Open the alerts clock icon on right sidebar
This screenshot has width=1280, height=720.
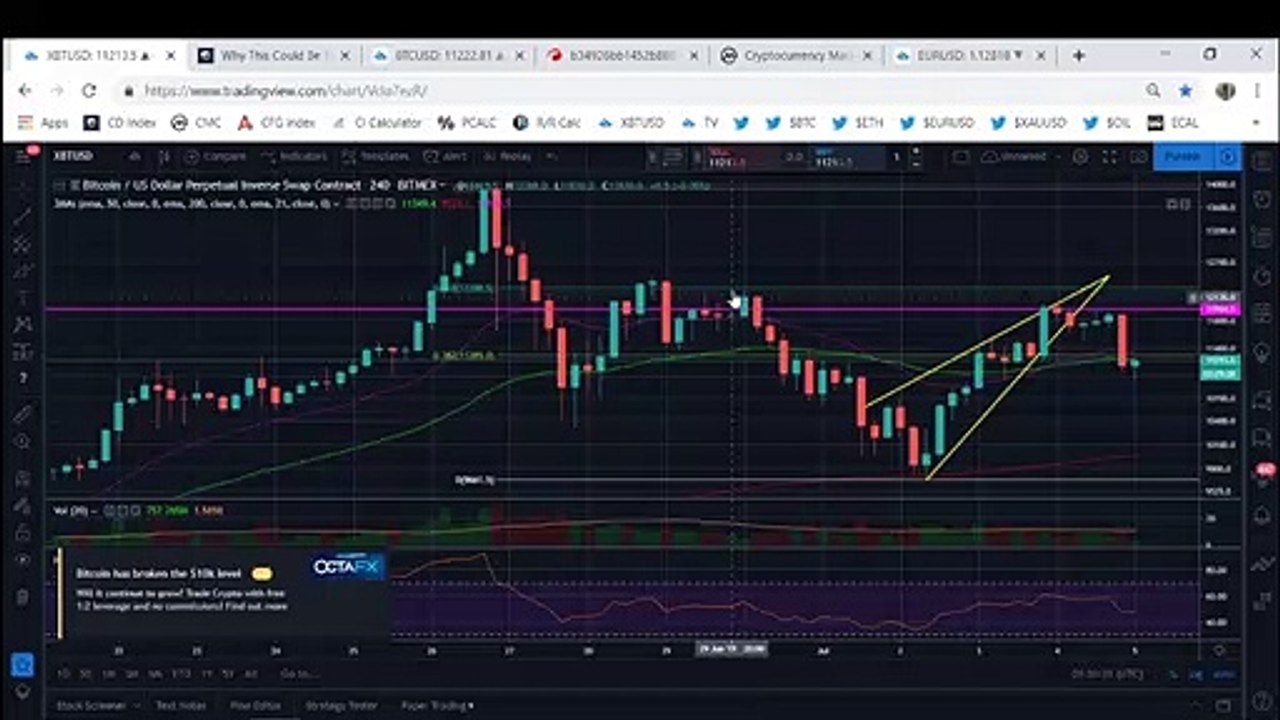coord(1261,199)
